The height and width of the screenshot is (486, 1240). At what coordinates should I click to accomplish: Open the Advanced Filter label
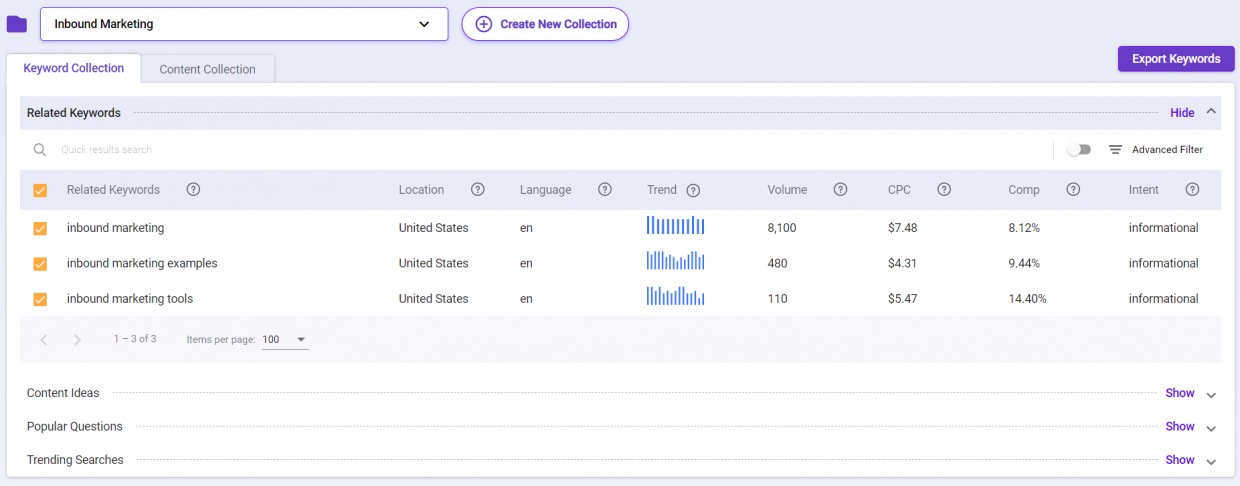pos(1167,150)
